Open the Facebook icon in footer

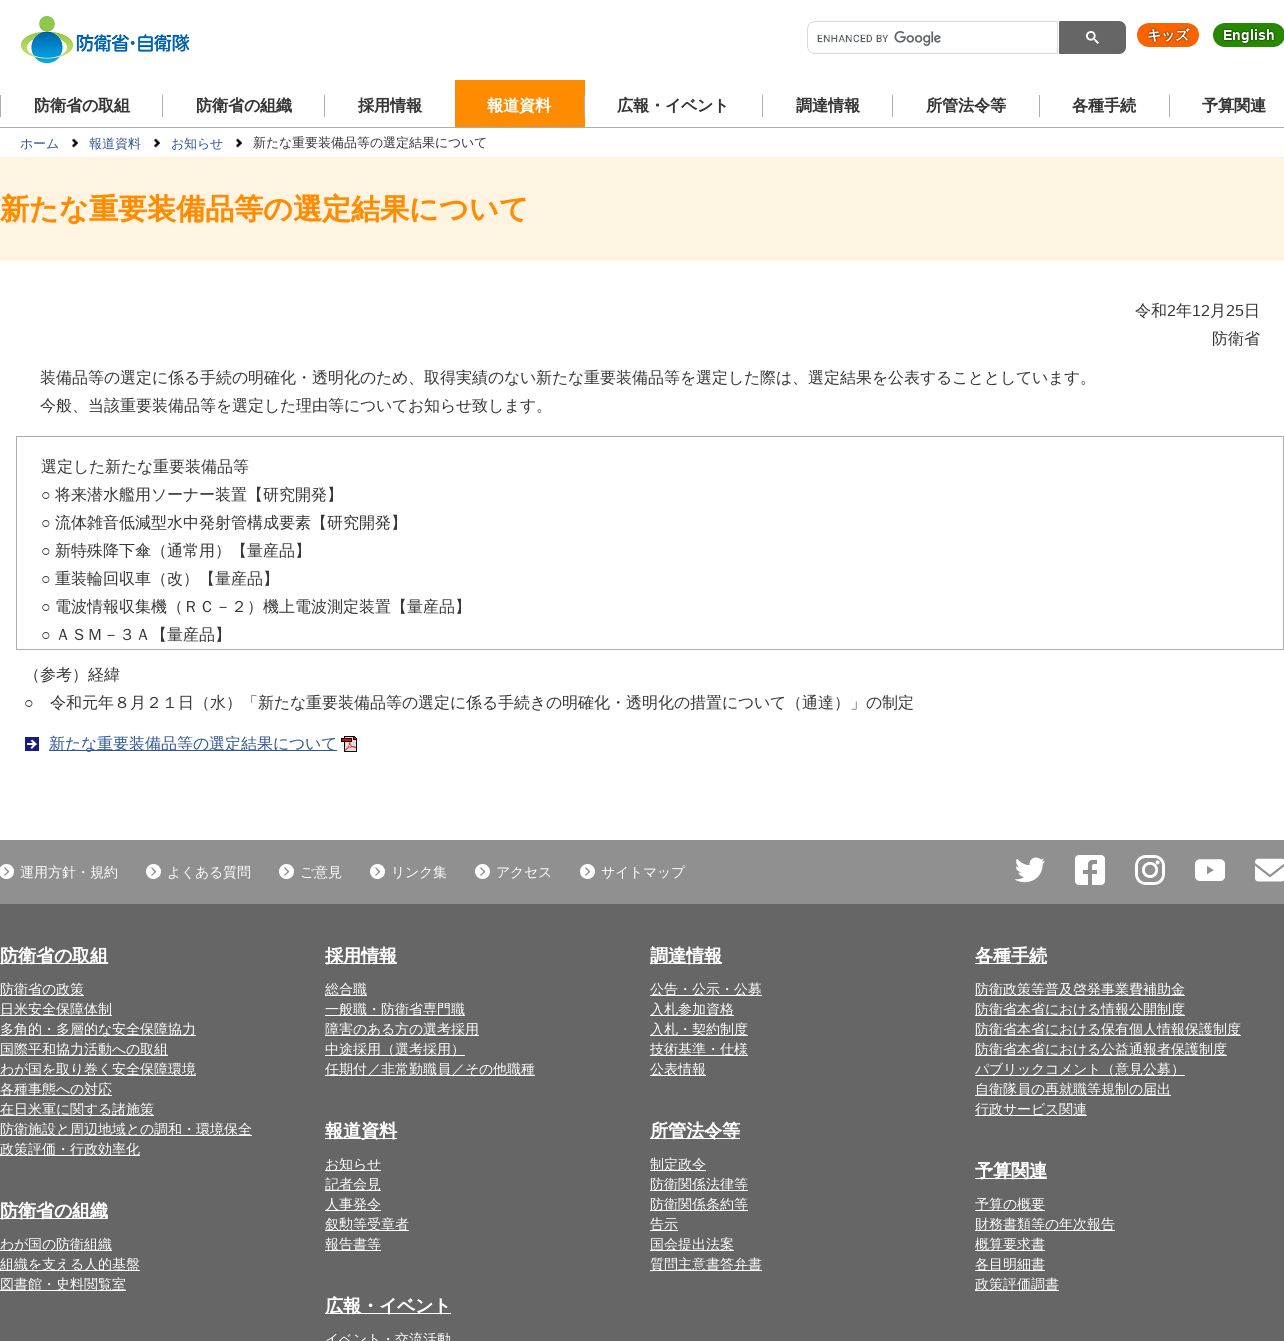[1090, 870]
